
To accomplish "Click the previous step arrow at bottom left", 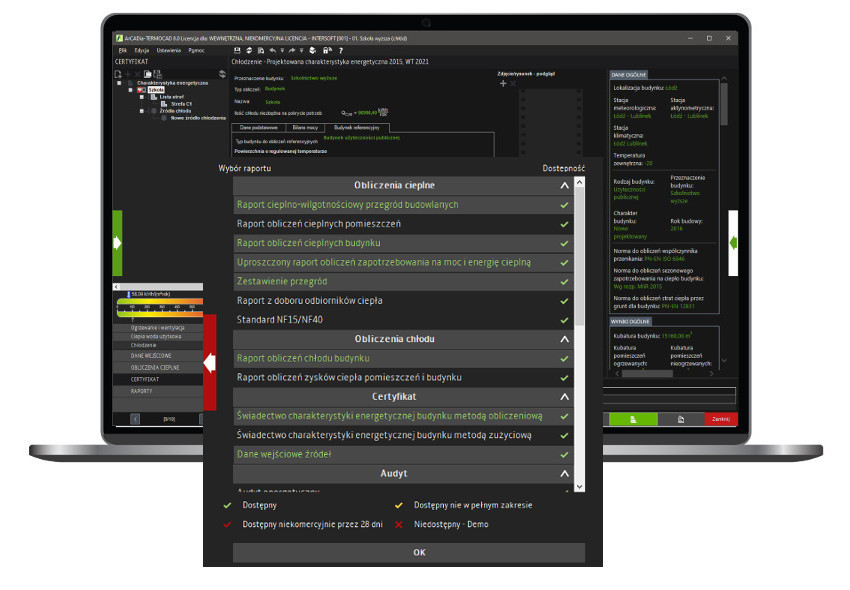I will (136, 419).
